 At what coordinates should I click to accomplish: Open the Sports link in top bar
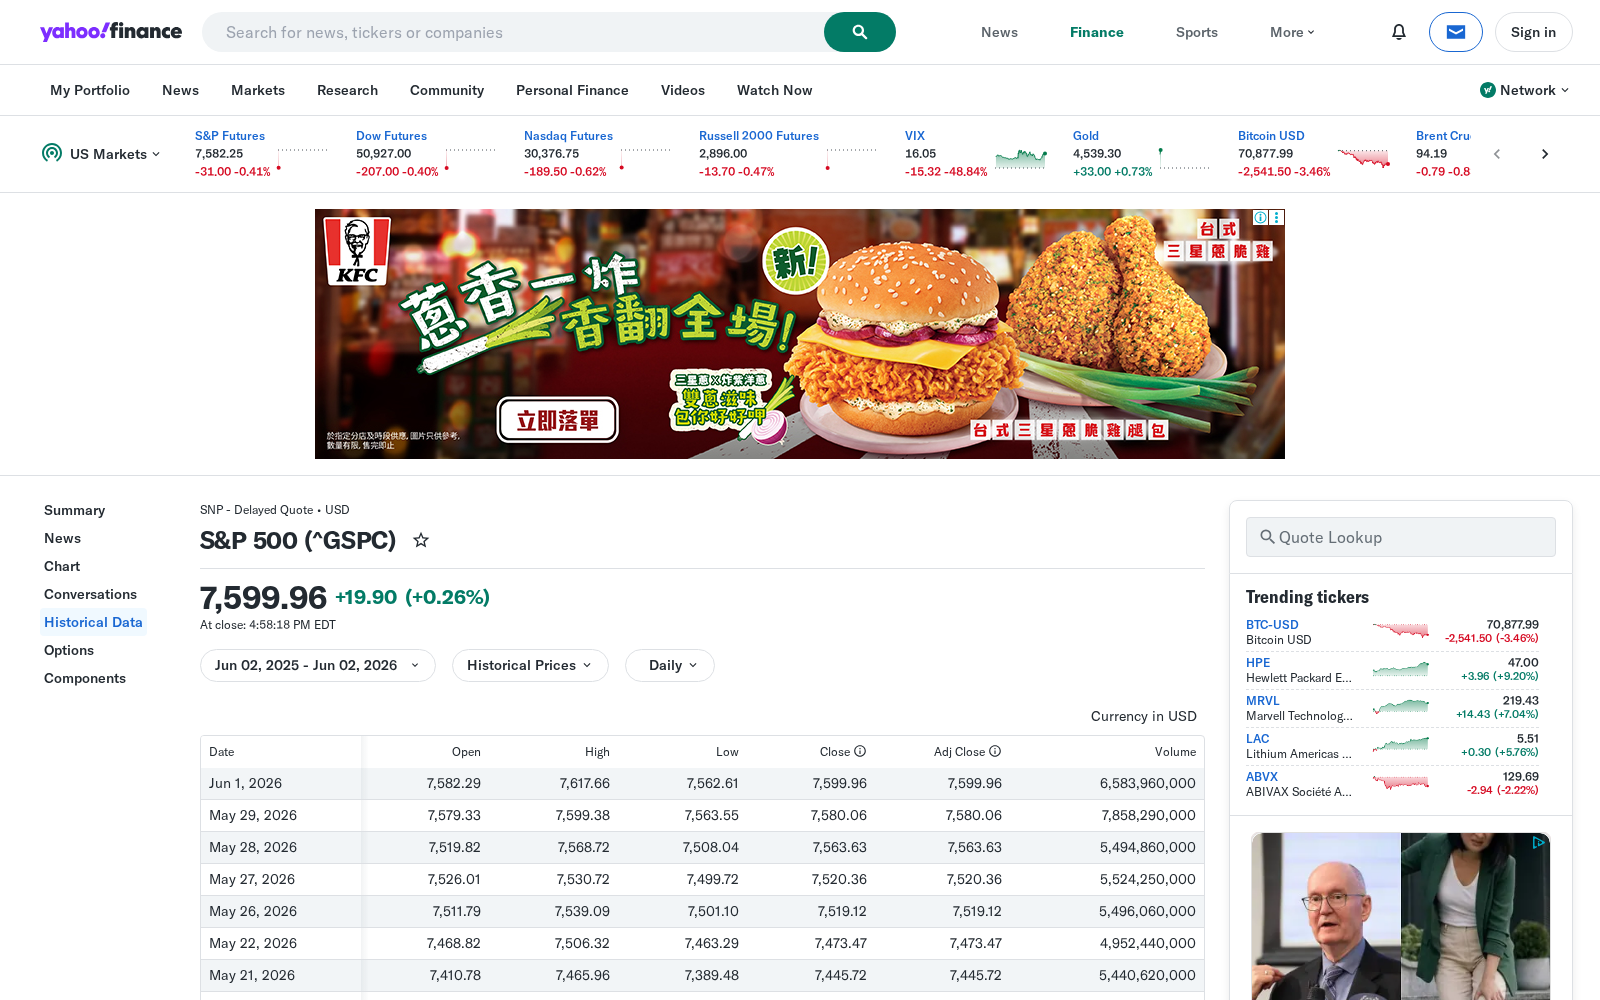1196,32
